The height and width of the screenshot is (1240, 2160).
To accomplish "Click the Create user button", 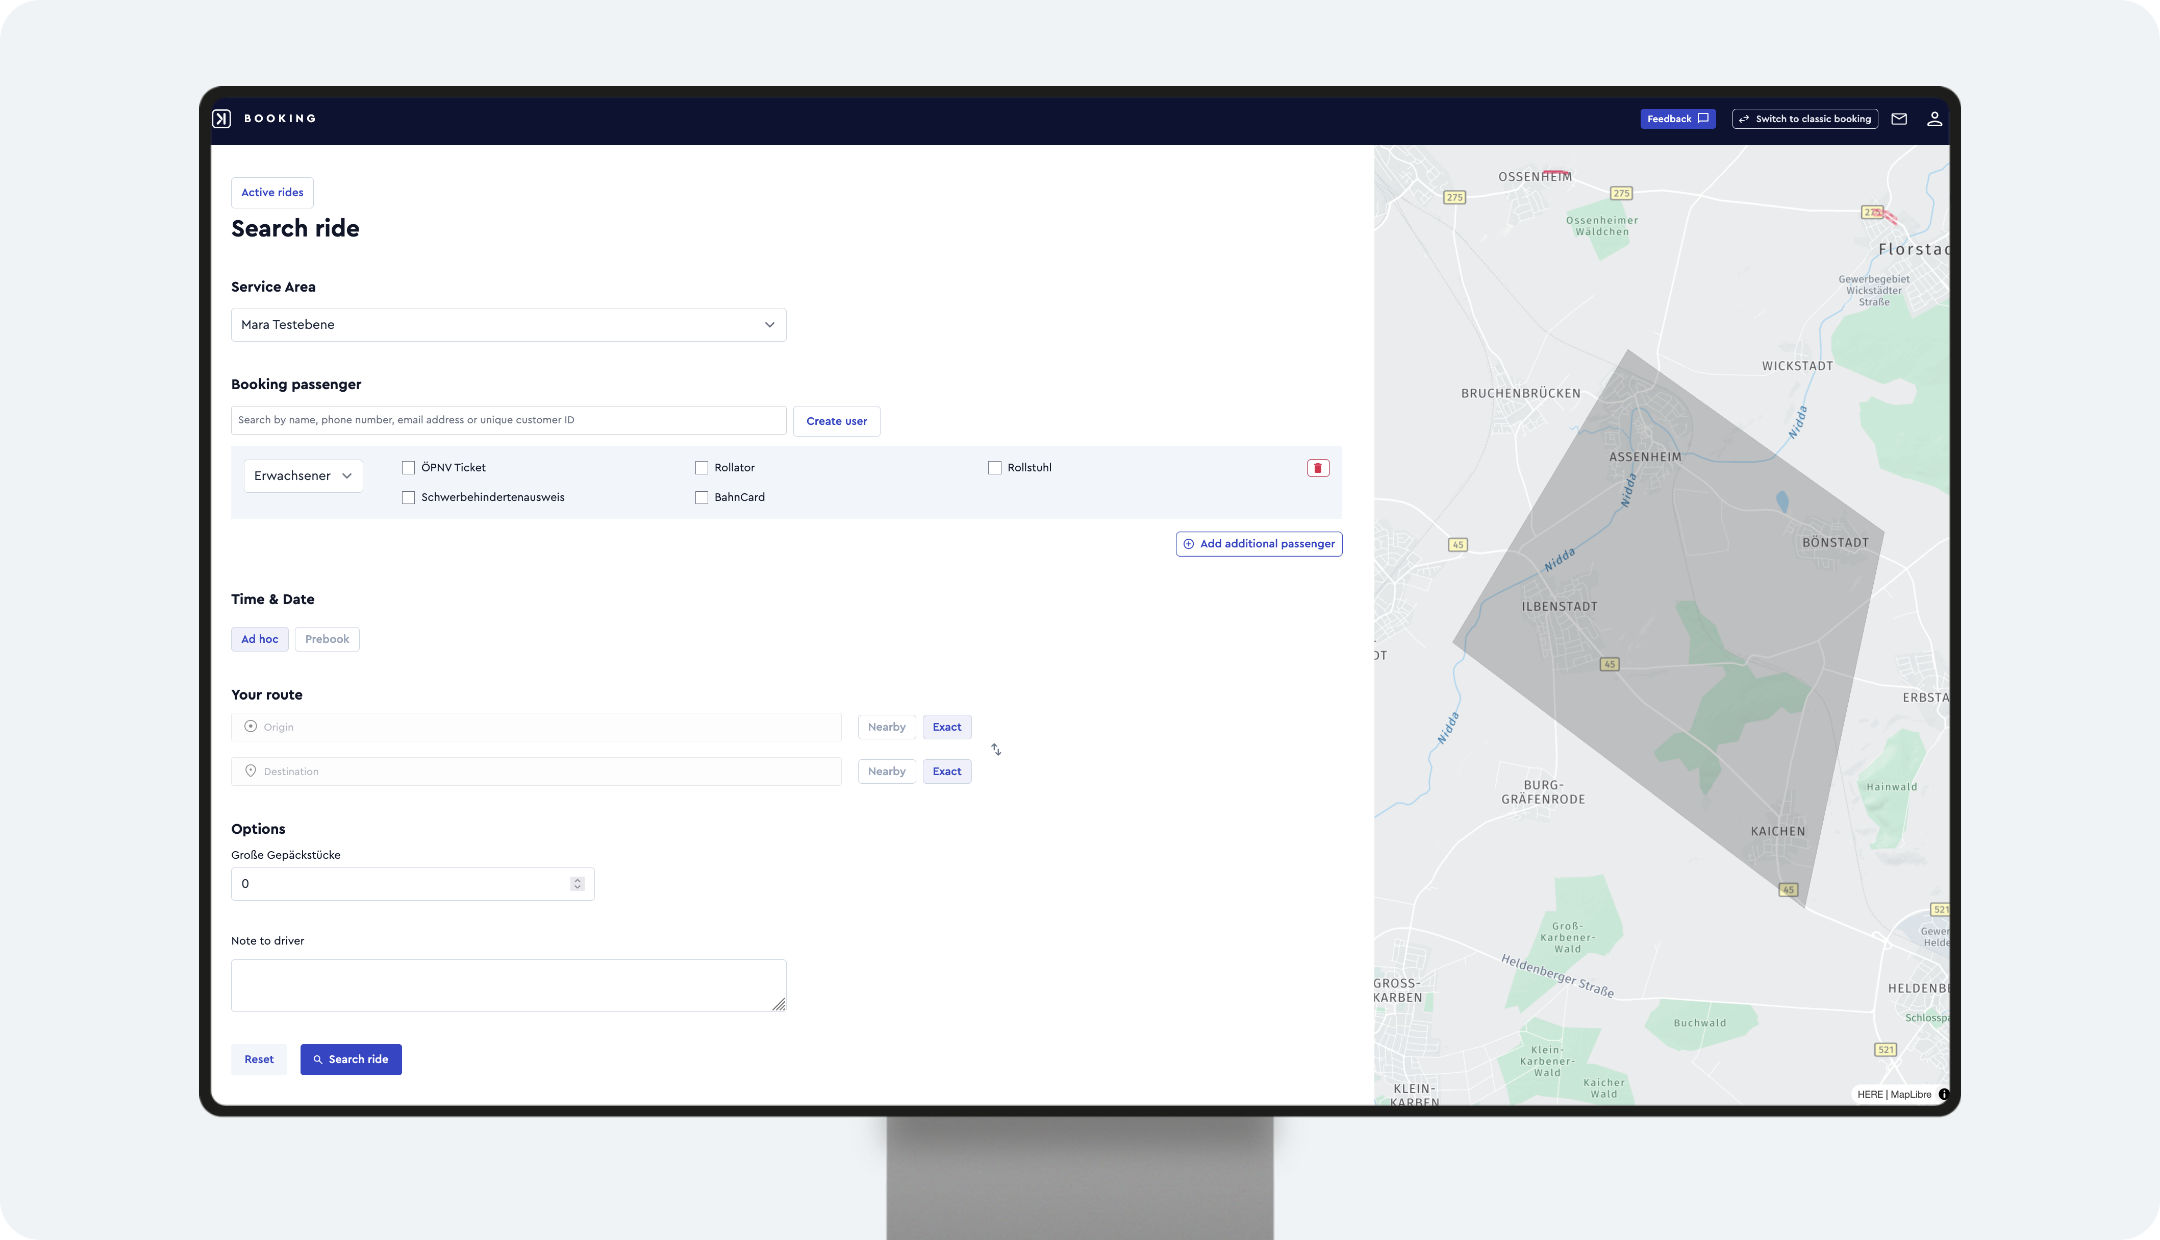I will click(837, 421).
